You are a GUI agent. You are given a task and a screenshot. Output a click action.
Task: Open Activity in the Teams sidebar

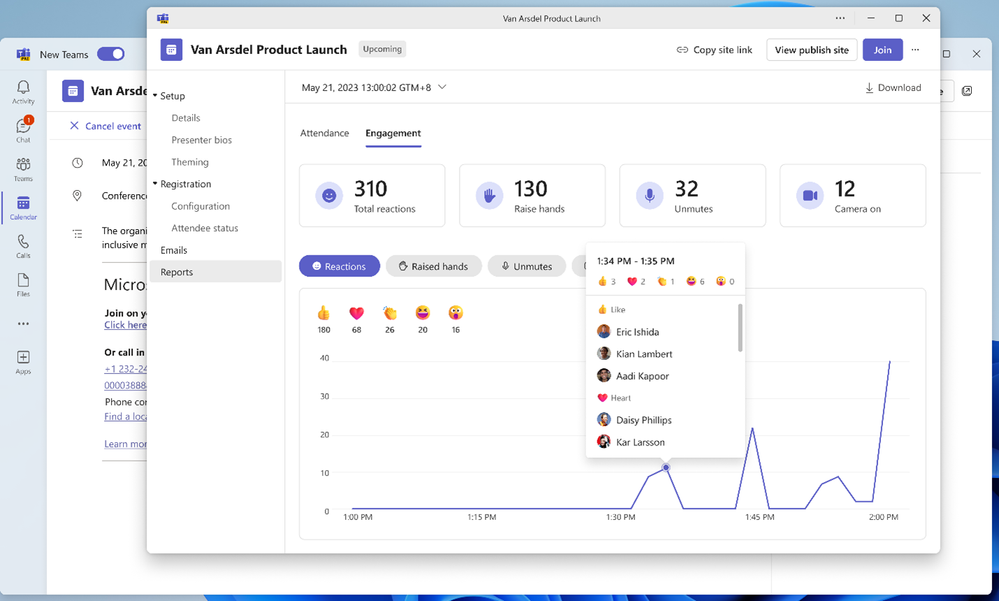point(23,92)
